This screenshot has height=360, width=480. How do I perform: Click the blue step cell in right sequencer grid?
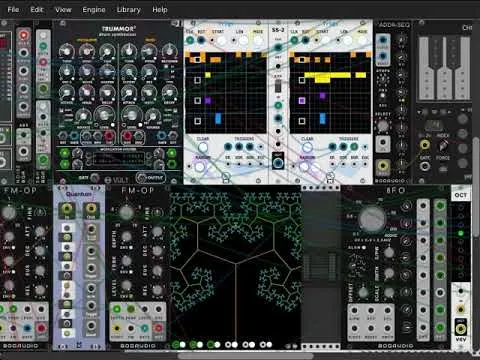point(323,118)
